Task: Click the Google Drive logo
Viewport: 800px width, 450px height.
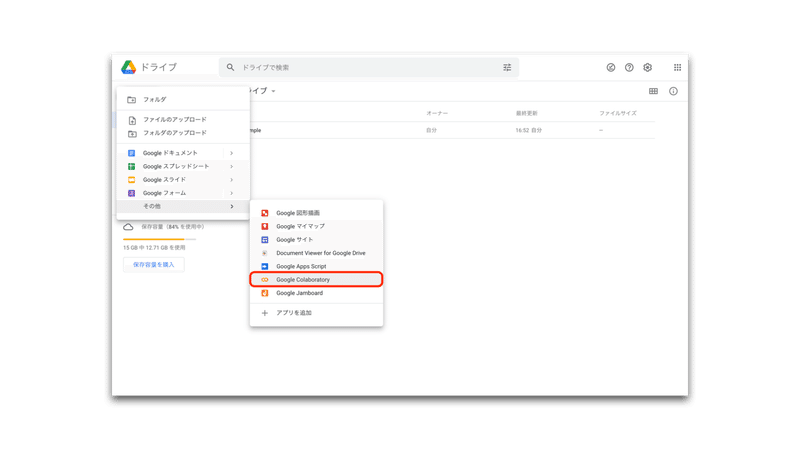Action: 129,67
